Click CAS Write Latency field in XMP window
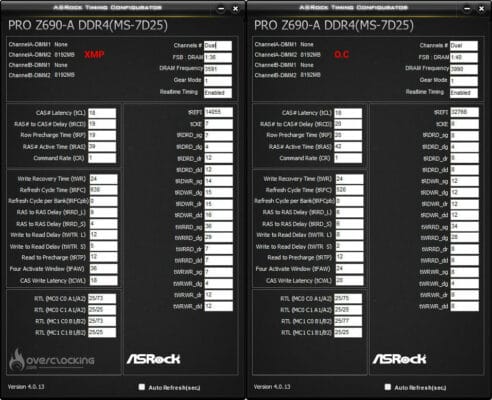The image size is (492, 400). tap(103, 280)
